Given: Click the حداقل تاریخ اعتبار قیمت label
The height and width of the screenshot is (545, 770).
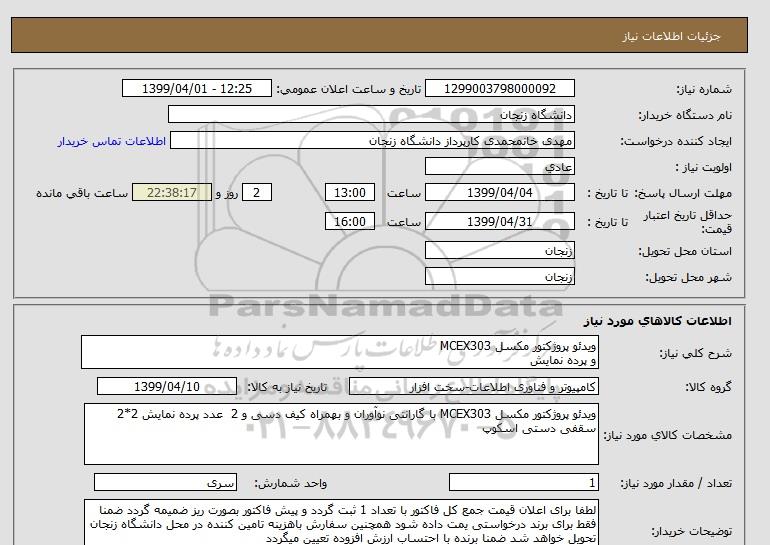Looking at the screenshot, I should pos(688,222).
